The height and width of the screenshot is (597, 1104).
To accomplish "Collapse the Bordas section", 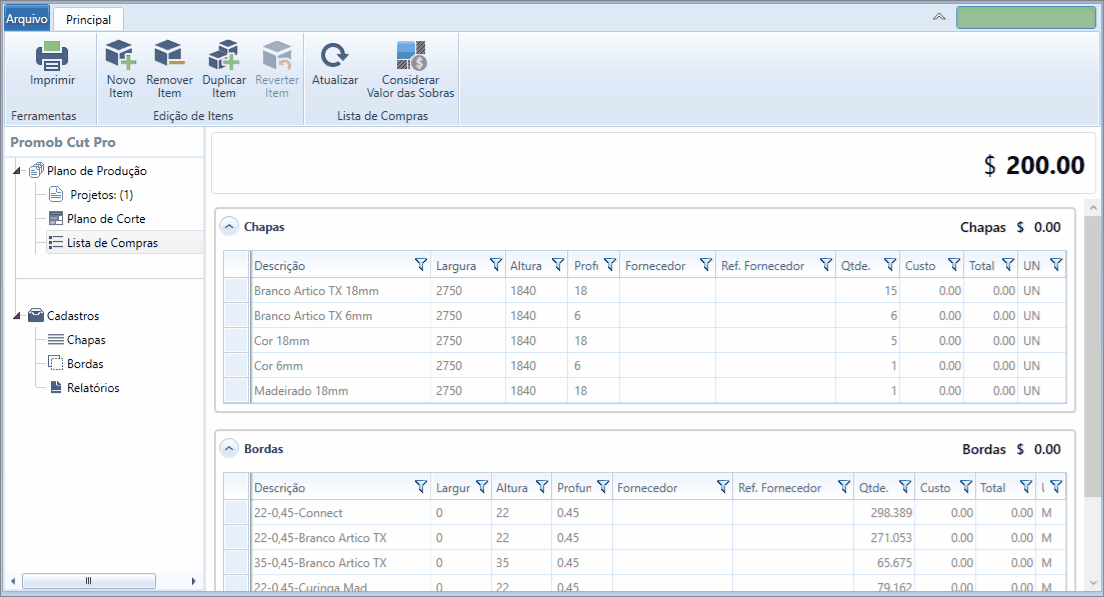I will (229, 448).
